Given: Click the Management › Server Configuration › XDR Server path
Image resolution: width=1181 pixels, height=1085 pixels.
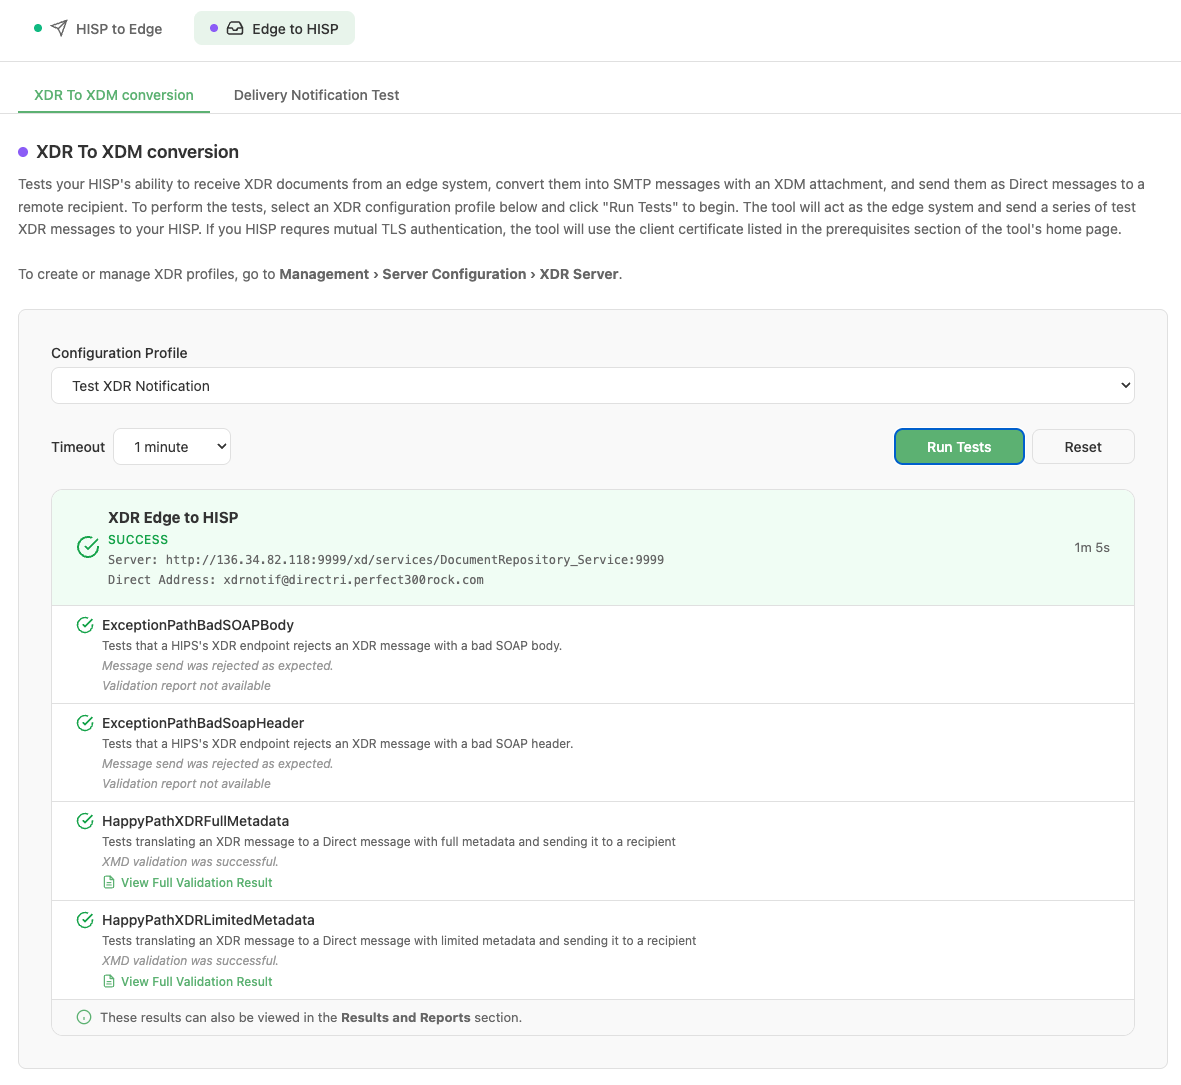Looking at the screenshot, I should tap(449, 274).
